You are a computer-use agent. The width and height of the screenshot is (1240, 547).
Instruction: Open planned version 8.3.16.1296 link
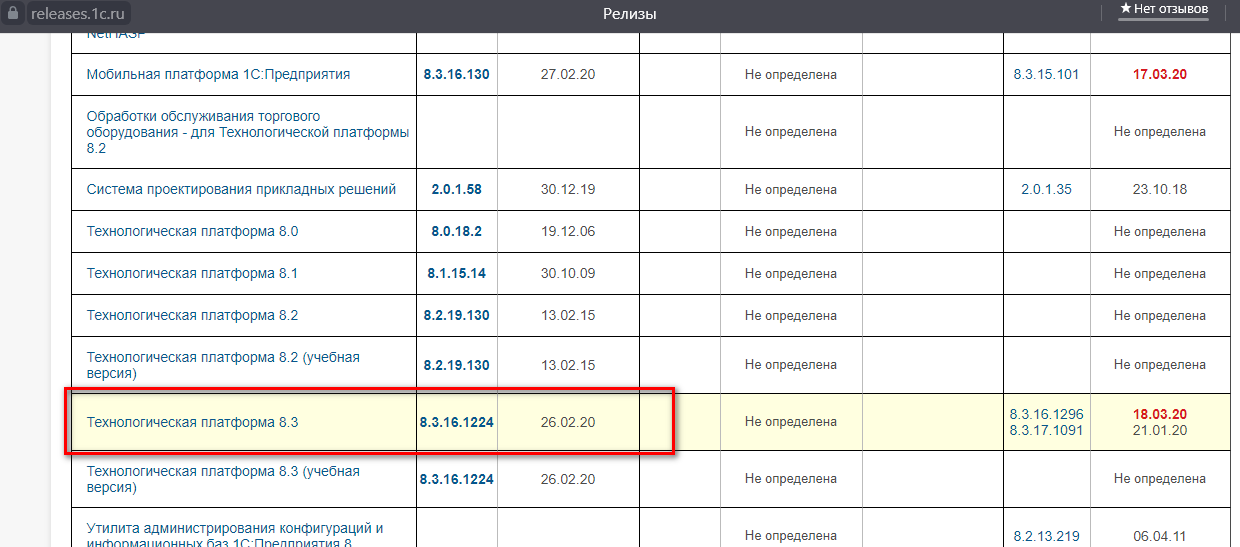click(x=1046, y=414)
